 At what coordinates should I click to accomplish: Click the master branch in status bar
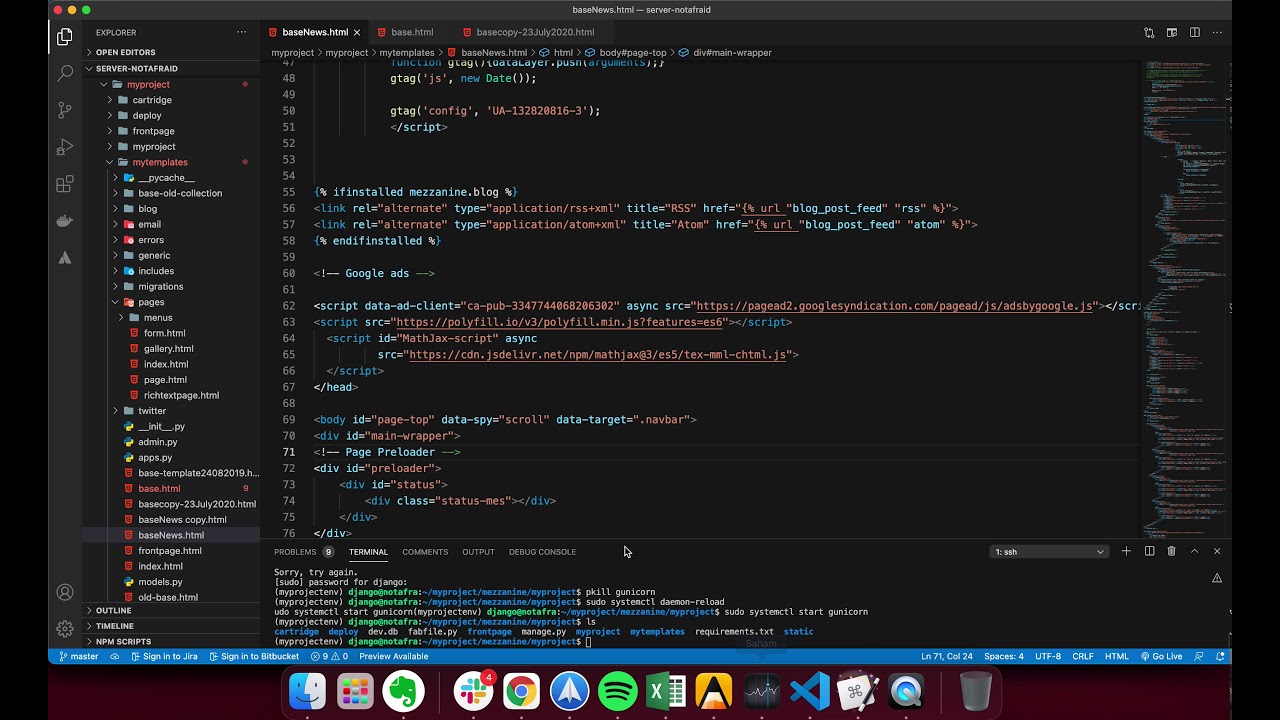pyautogui.click(x=78, y=656)
